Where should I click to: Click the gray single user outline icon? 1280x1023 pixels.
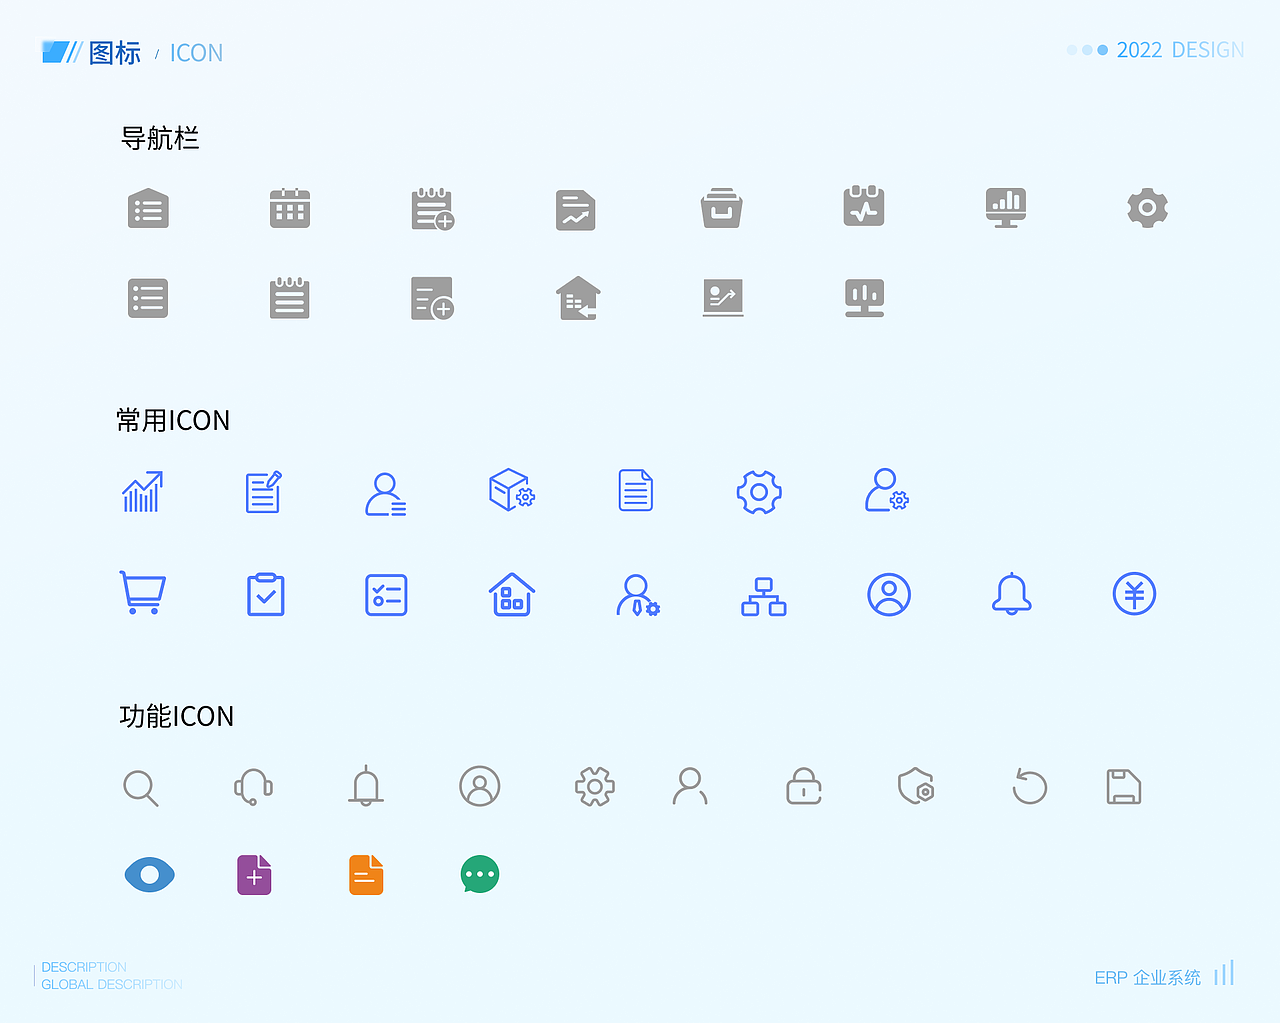coord(690,786)
